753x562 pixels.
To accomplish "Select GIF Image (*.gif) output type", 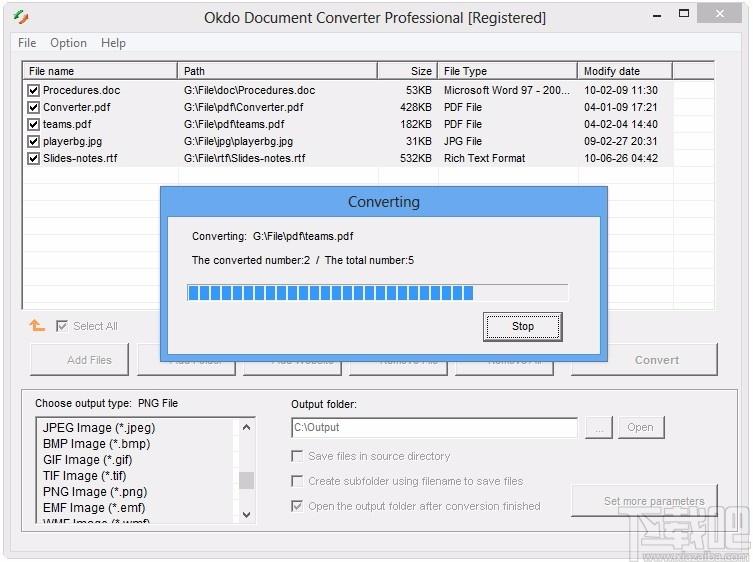I will coord(87,460).
